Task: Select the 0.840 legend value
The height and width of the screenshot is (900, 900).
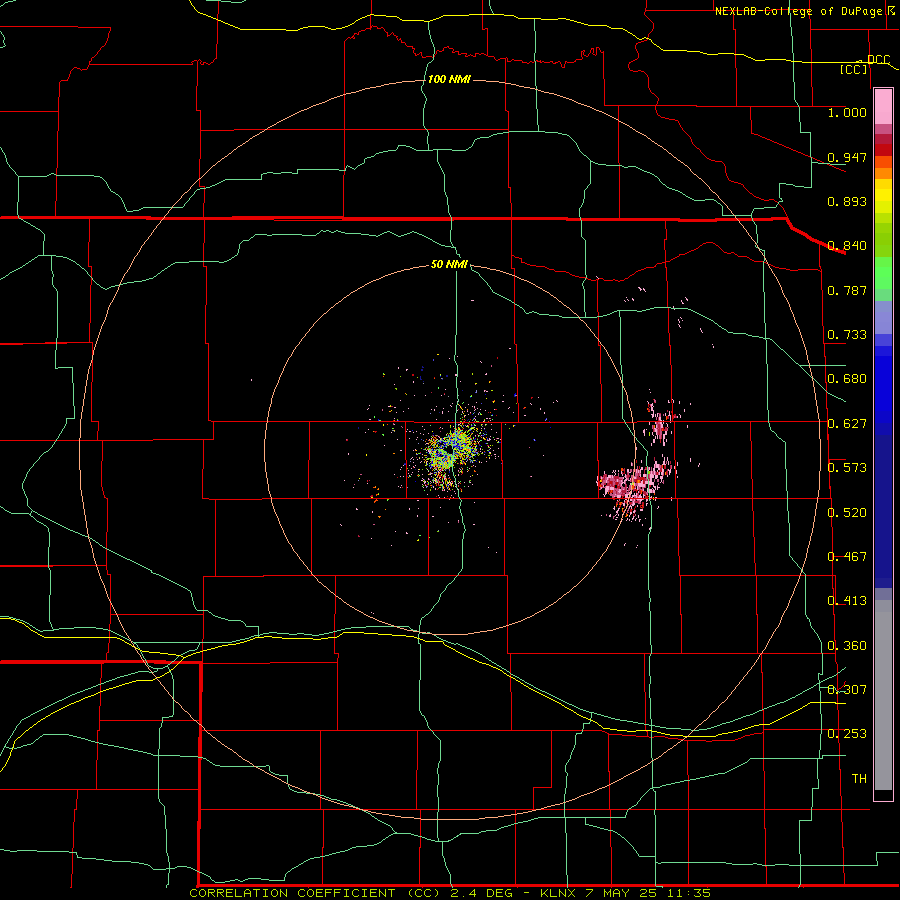Action: coord(847,246)
